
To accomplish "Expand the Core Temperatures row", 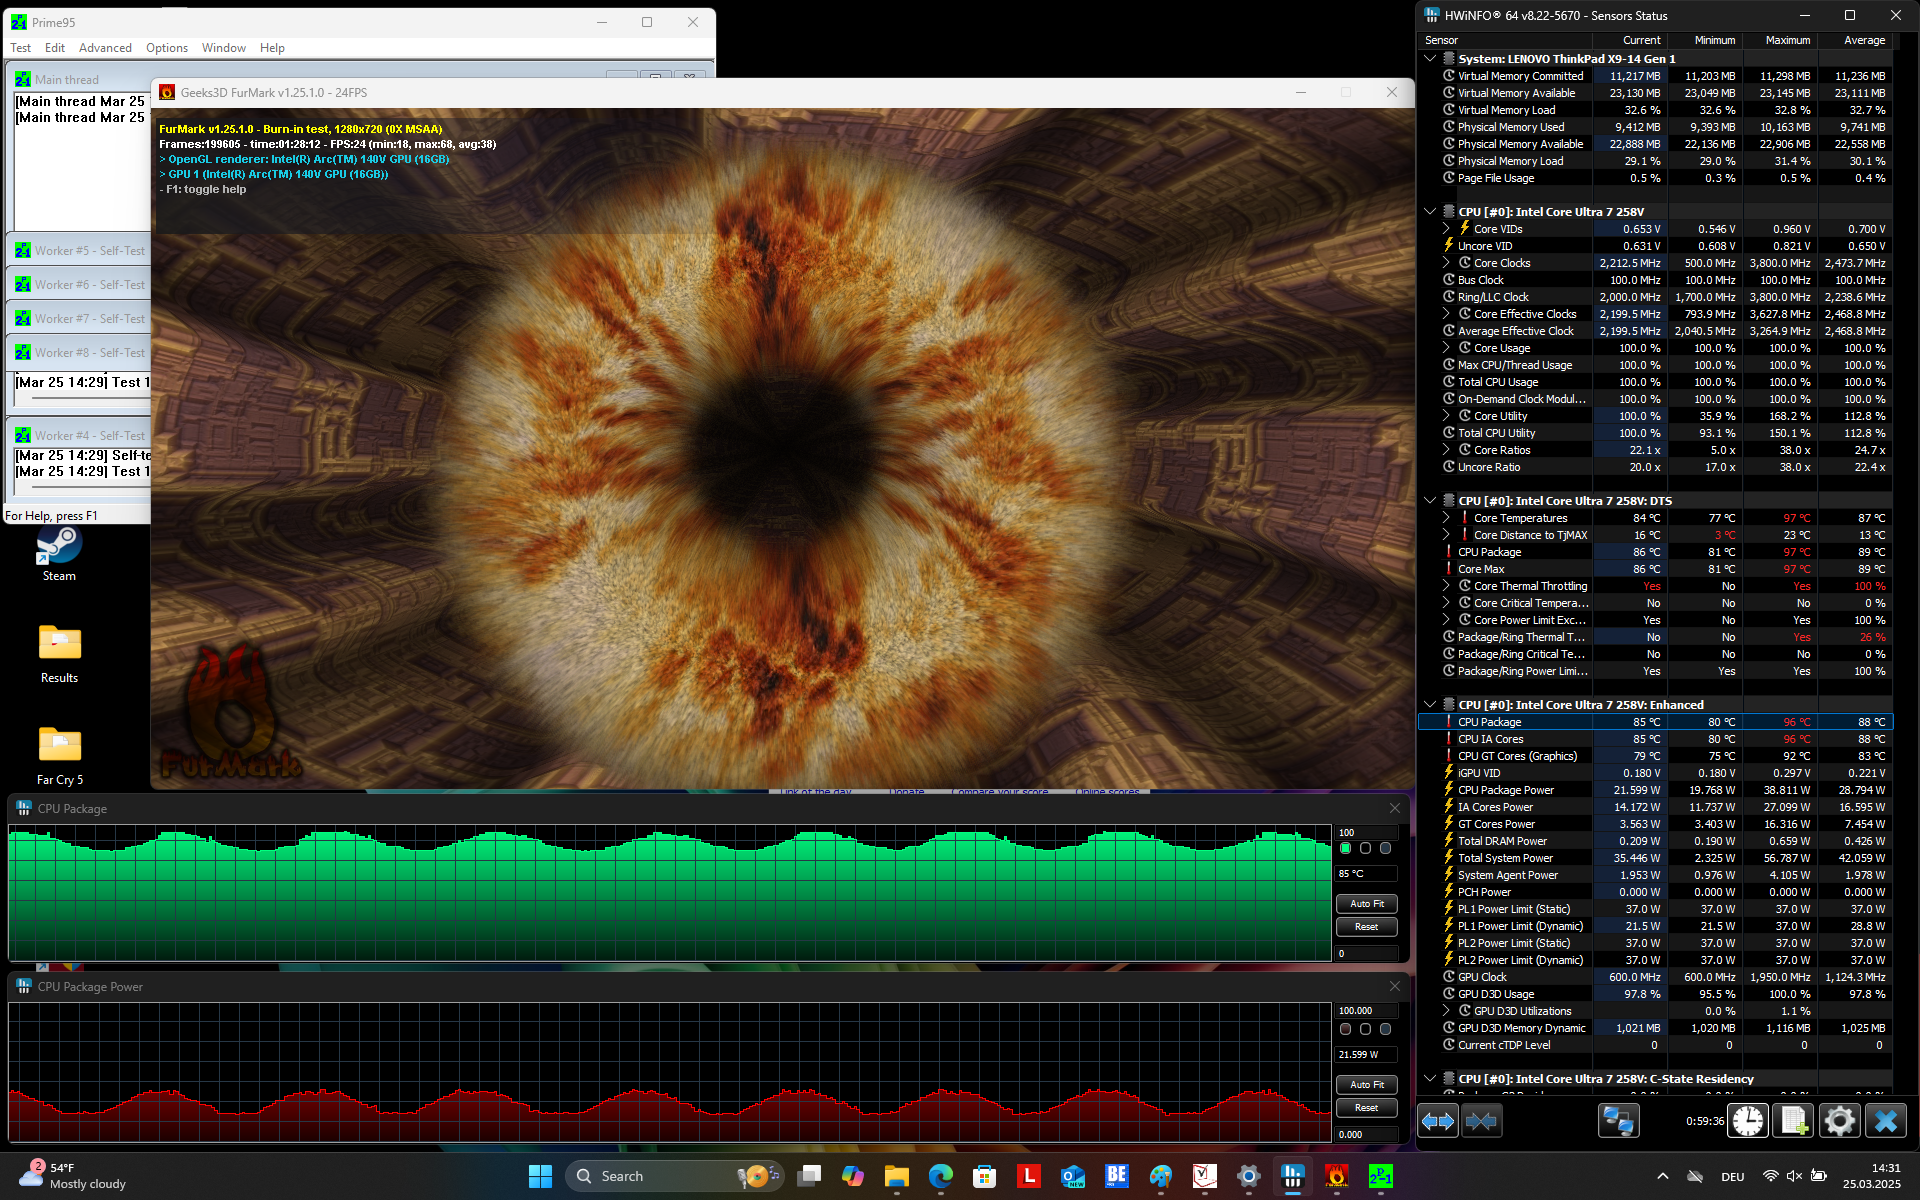I will pyautogui.click(x=1446, y=518).
